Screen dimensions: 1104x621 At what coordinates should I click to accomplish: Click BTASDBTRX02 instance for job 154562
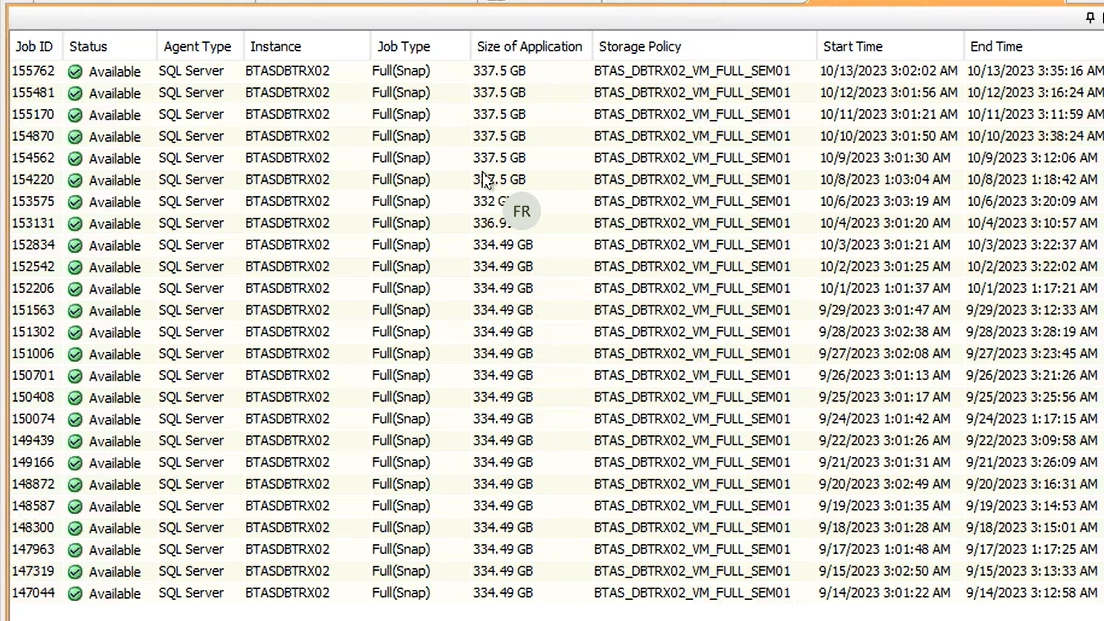pos(287,158)
